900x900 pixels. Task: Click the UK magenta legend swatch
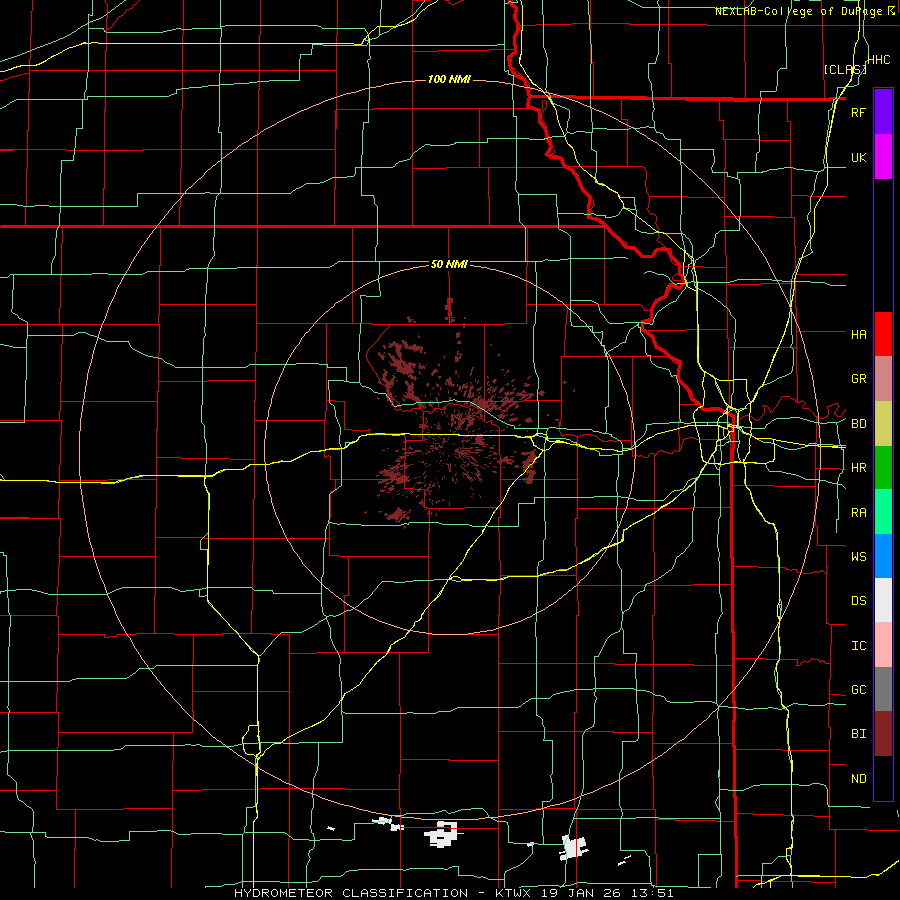click(883, 157)
